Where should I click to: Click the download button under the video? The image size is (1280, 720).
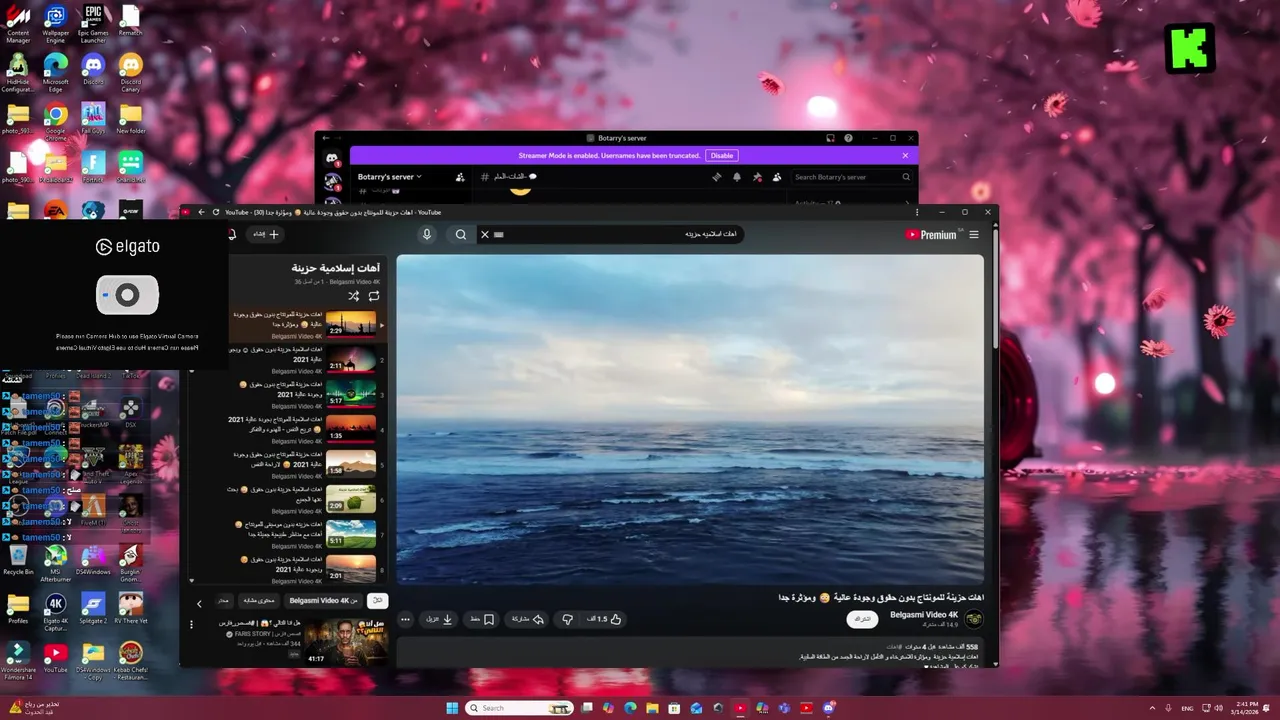[x=440, y=619]
